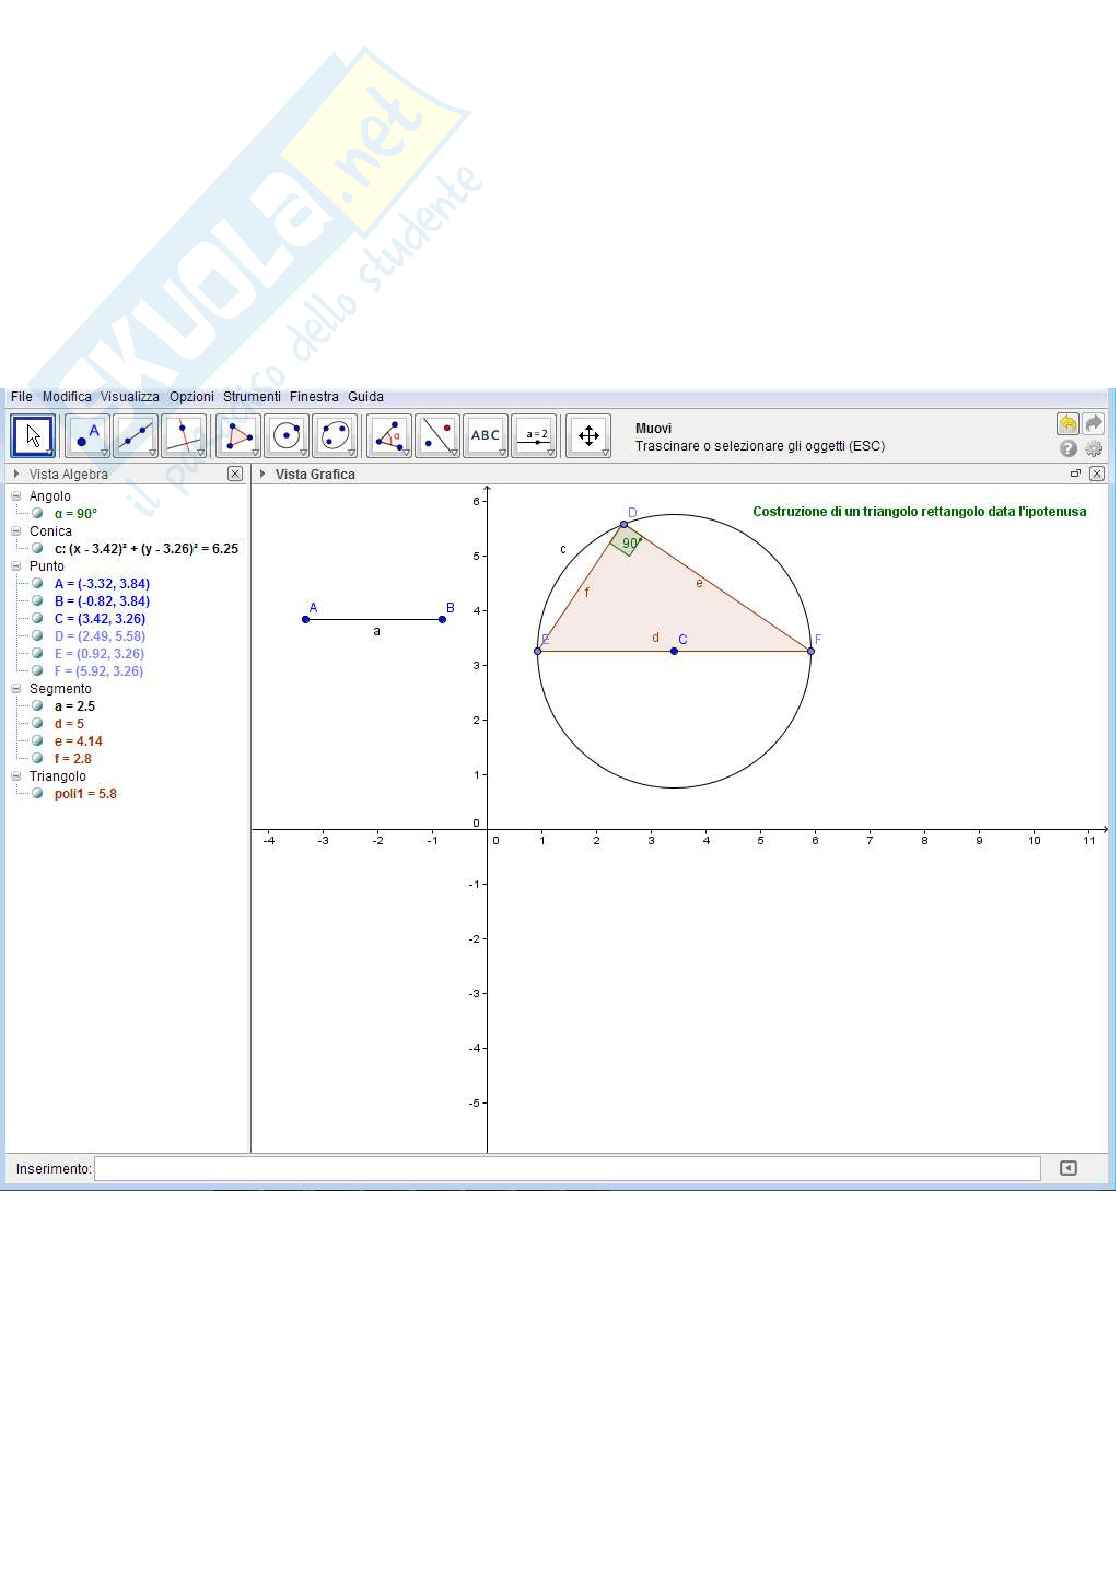Select the Polygon tool

pyautogui.click(x=238, y=436)
